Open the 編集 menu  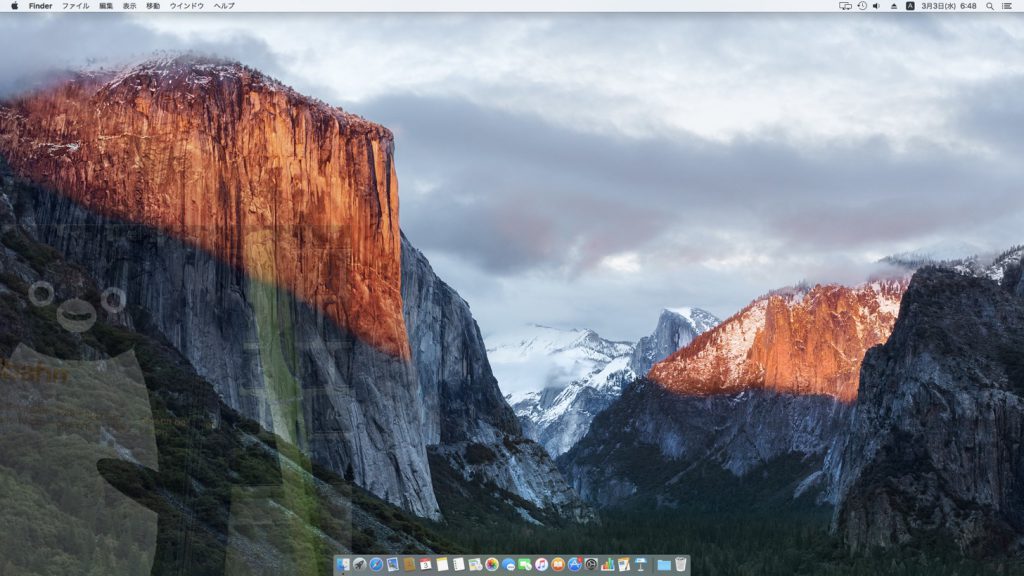click(x=106, y=6)
